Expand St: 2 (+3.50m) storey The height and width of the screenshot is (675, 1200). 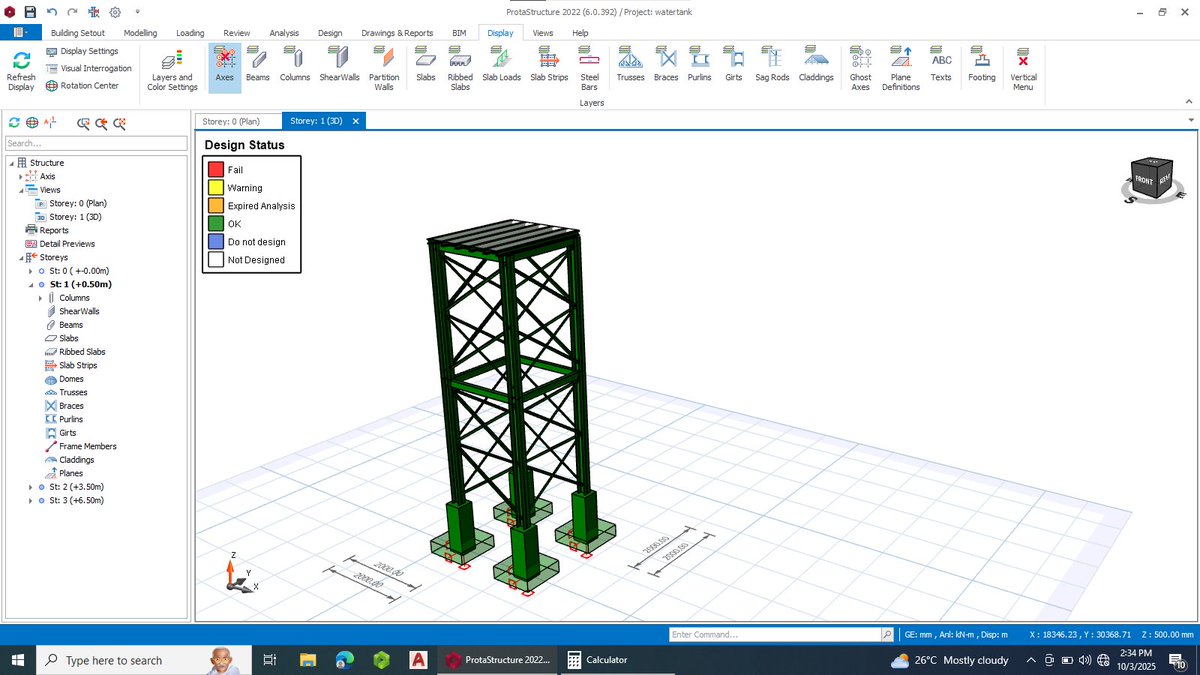pyautogui.click(x=30, y=487)
